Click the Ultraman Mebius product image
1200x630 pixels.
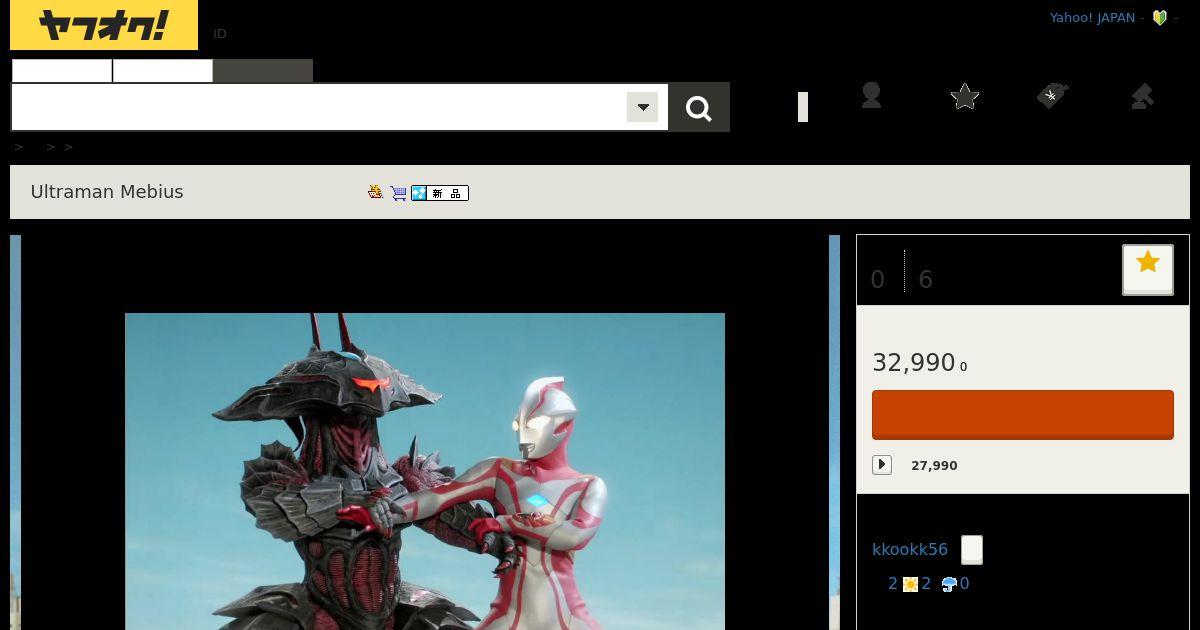(x=425, y=471)
